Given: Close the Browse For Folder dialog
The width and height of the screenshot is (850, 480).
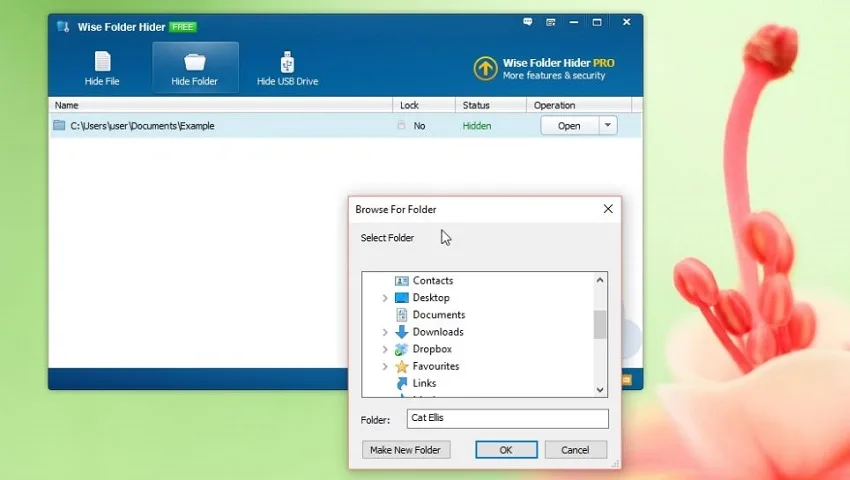Looking at the screenshot, I should pos(608,209).
